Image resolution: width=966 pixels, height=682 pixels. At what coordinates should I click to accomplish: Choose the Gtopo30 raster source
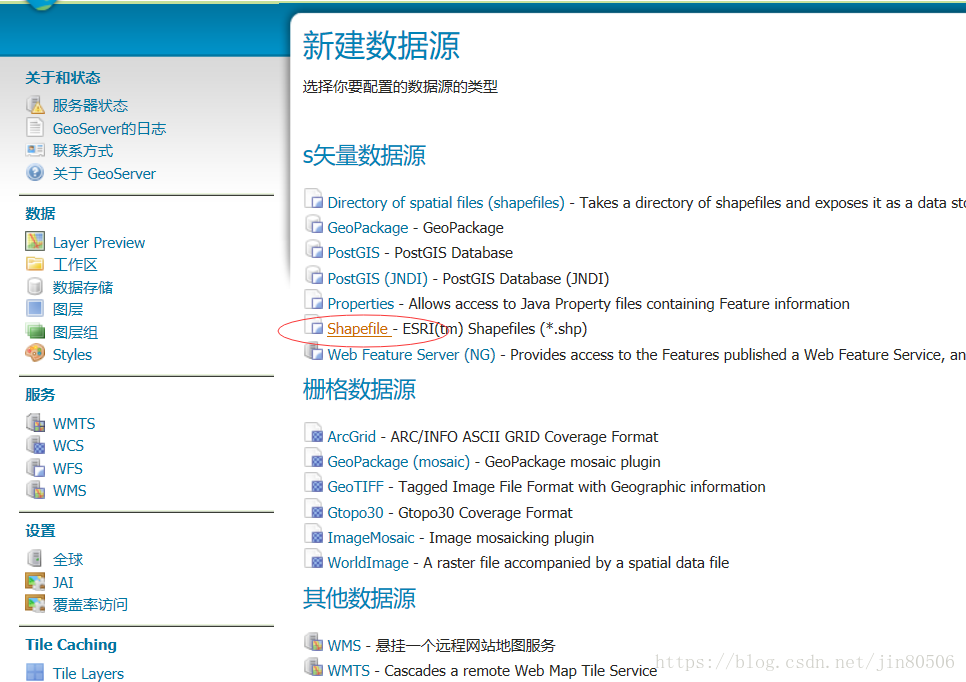[355, 513]
